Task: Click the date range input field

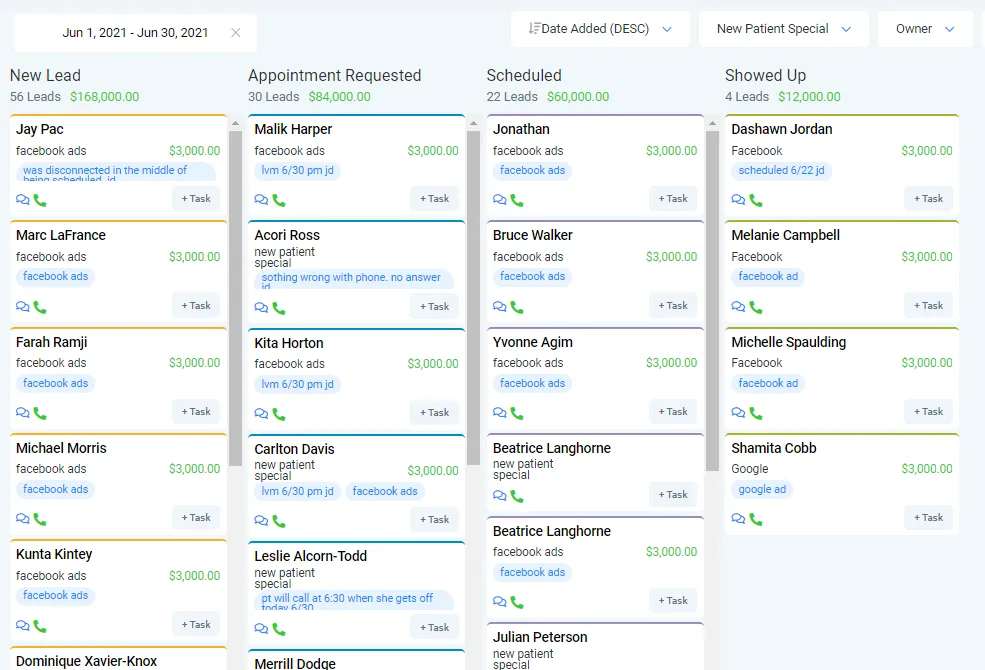Action: pos(135,33)
